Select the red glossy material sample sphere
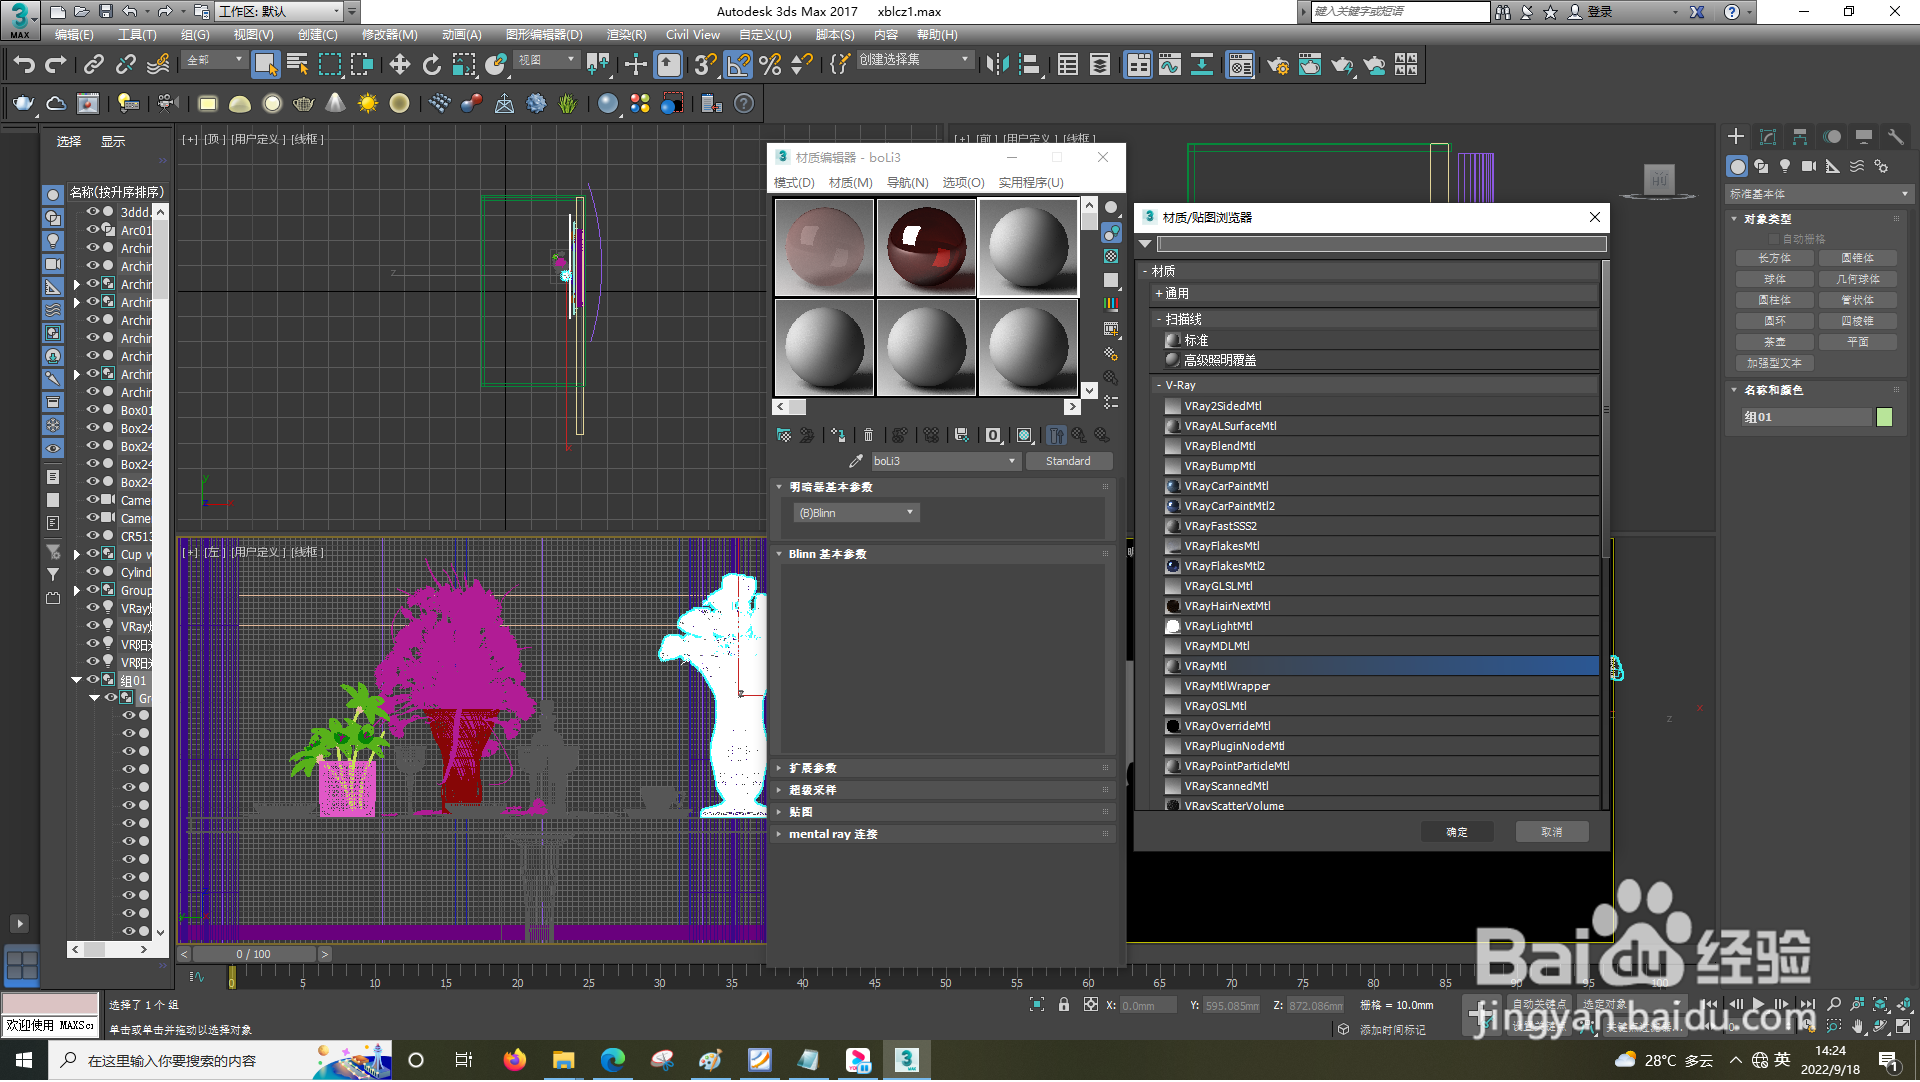The width and height of the screenshot is (1920, 1082). click(x=927, y=247)
